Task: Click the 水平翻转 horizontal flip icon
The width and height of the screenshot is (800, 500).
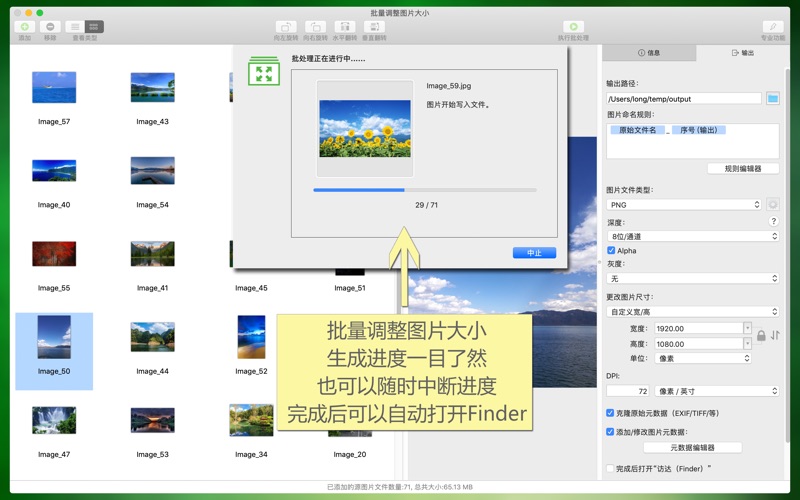Action: [x=344, y=27]
